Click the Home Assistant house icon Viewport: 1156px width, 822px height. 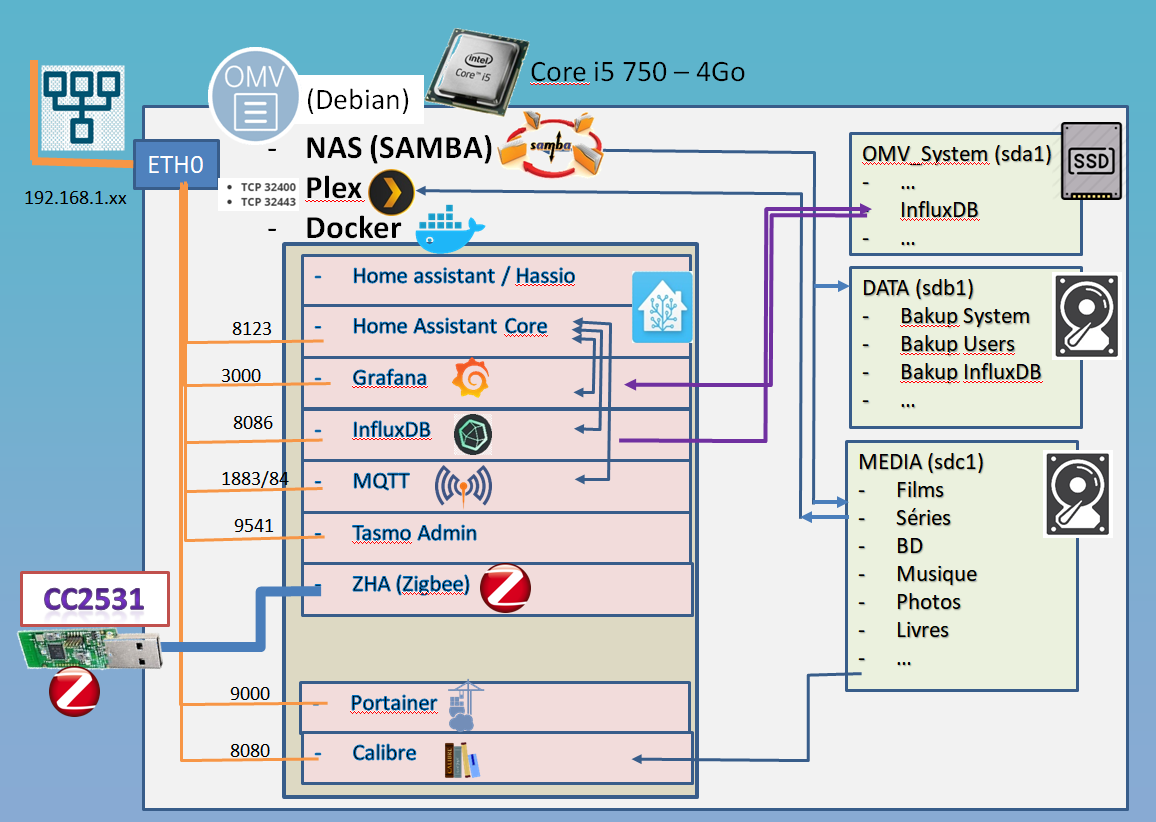[x=662, y=308]
